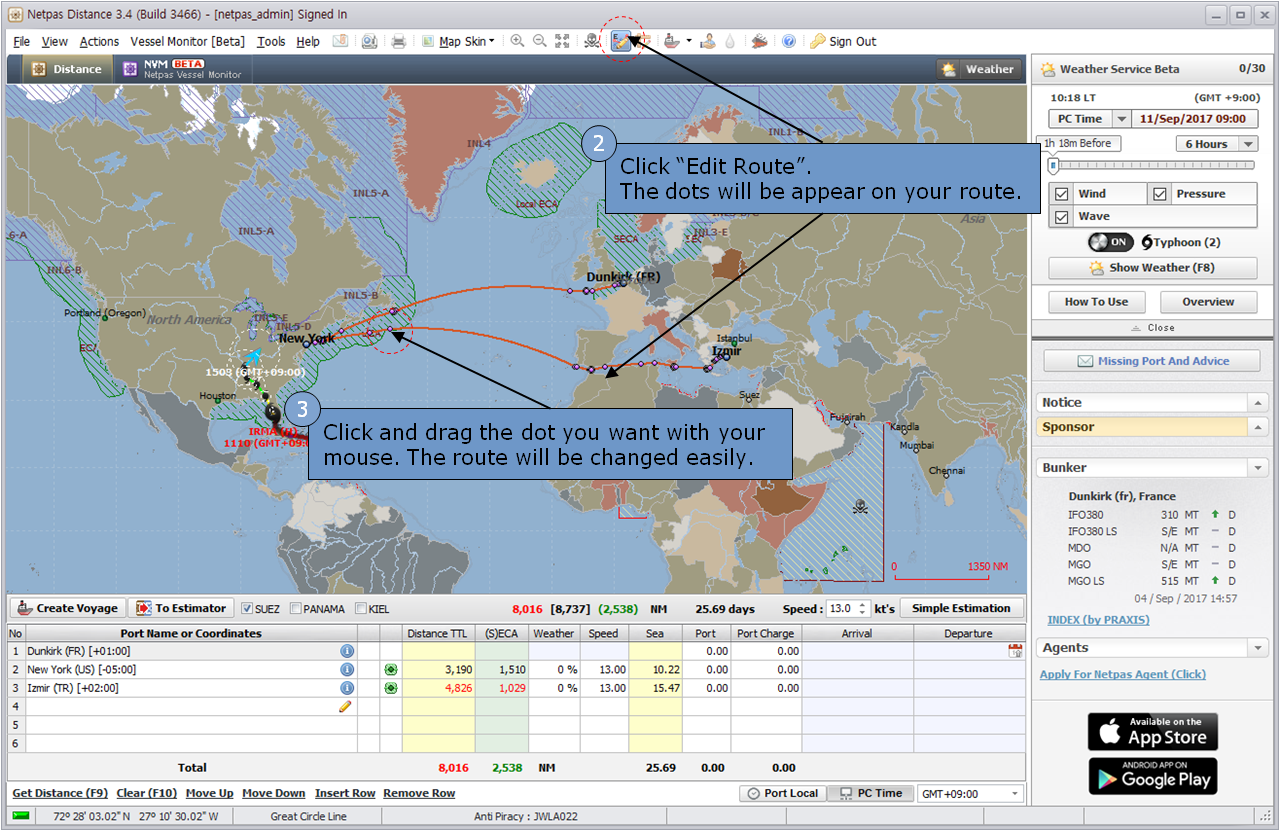Screen dimensions: 1280x831
Task: Click info icon in Izmir (TR) row
Action: click(347, 688)
